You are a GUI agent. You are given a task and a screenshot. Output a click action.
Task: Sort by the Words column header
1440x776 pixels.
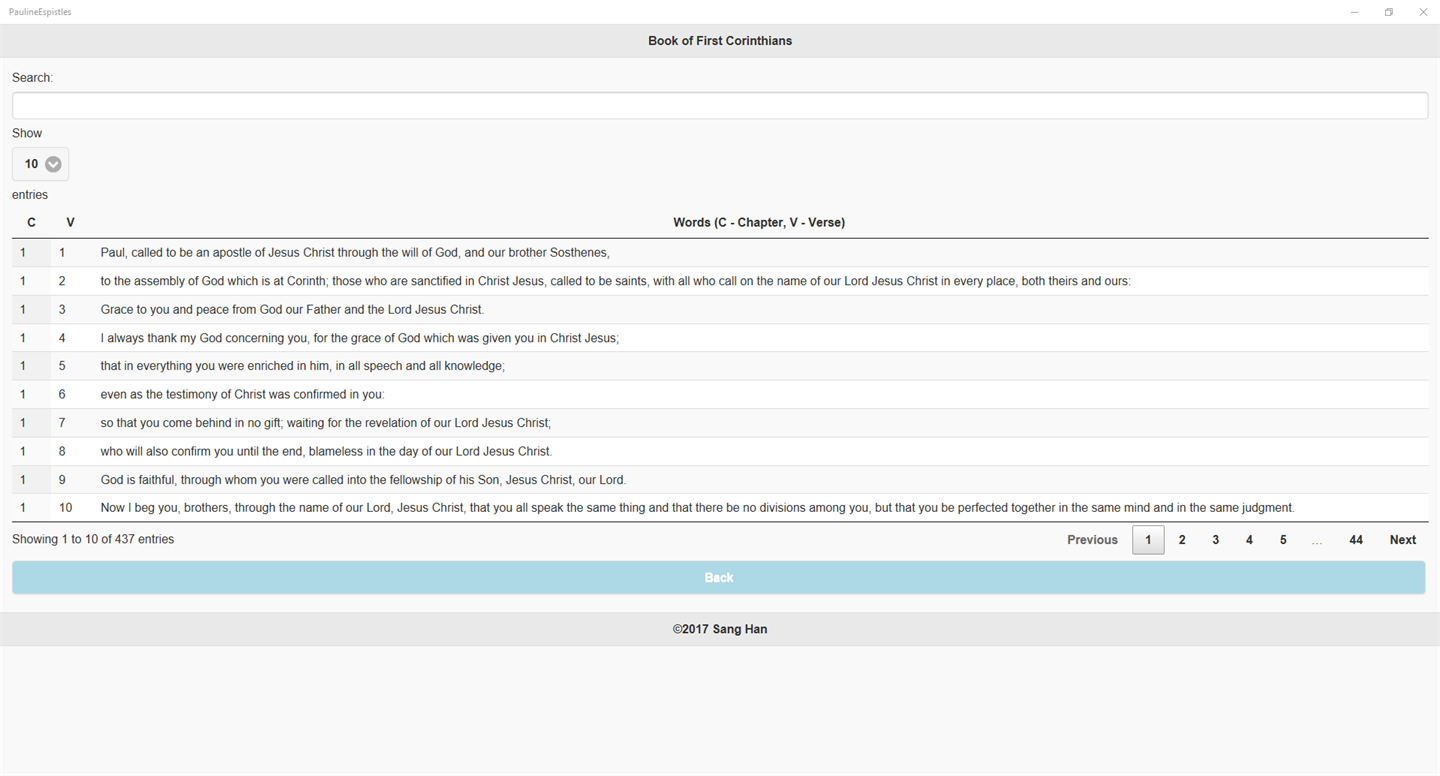tap(759, 222)
